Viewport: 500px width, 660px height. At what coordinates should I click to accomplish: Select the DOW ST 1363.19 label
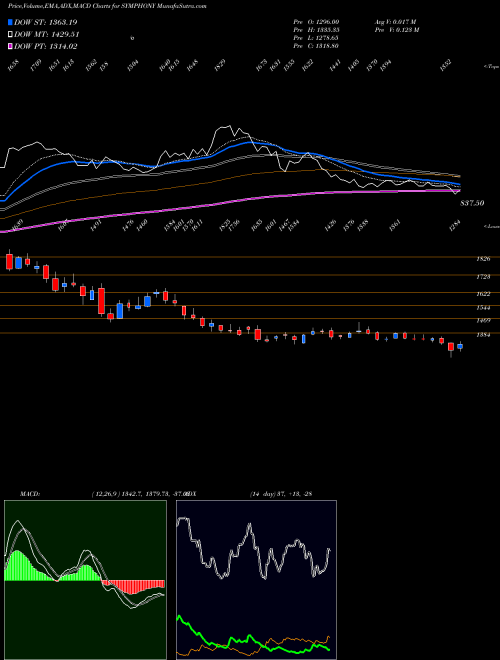(x=46, y=22)
